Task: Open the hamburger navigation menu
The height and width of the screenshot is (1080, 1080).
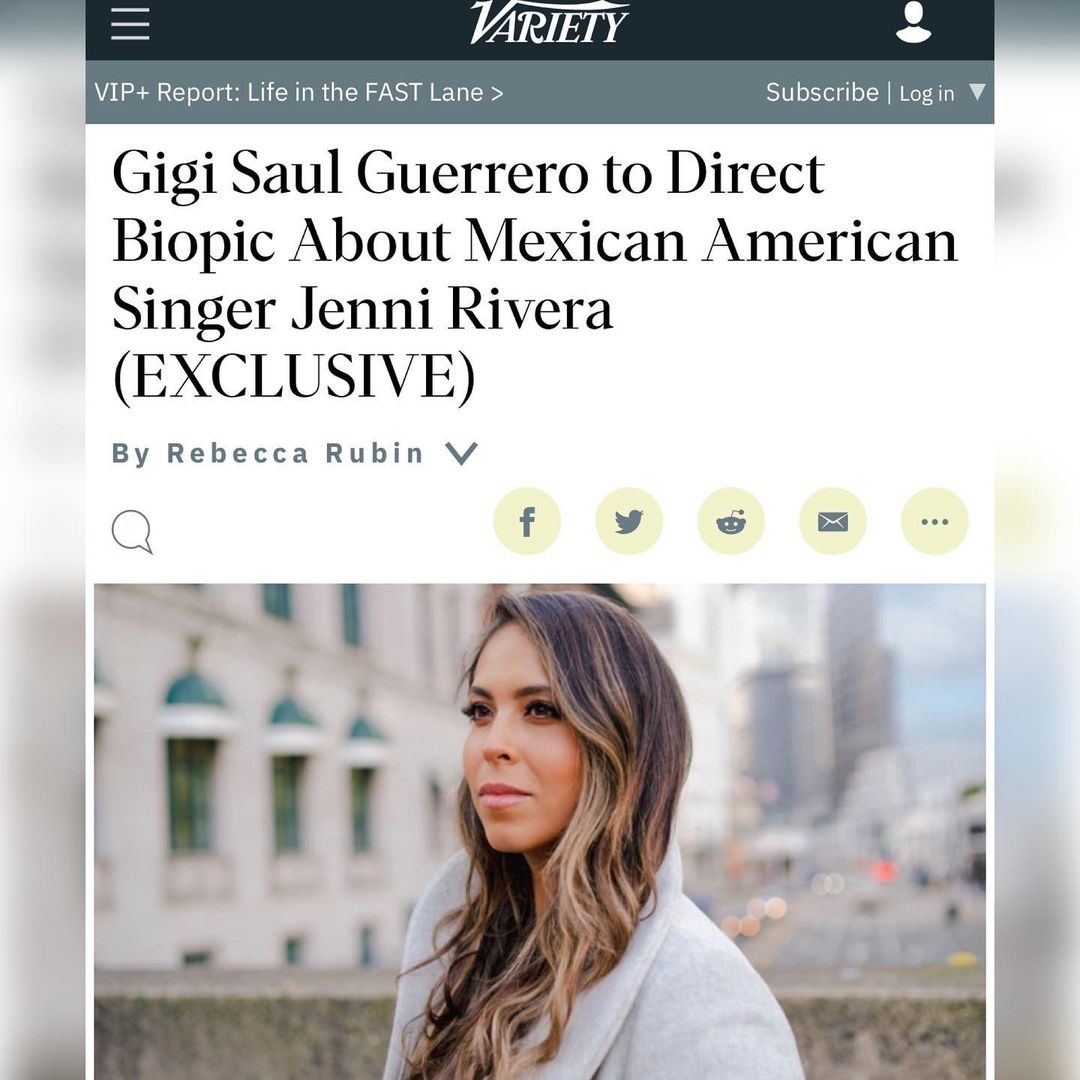Action: (130, 24)
